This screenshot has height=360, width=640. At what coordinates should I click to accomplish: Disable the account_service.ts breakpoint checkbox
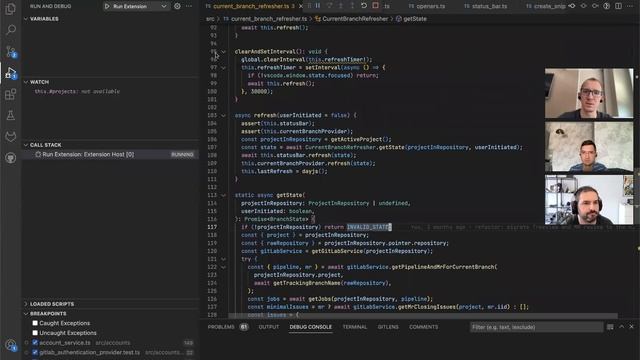tap(35, 342)
